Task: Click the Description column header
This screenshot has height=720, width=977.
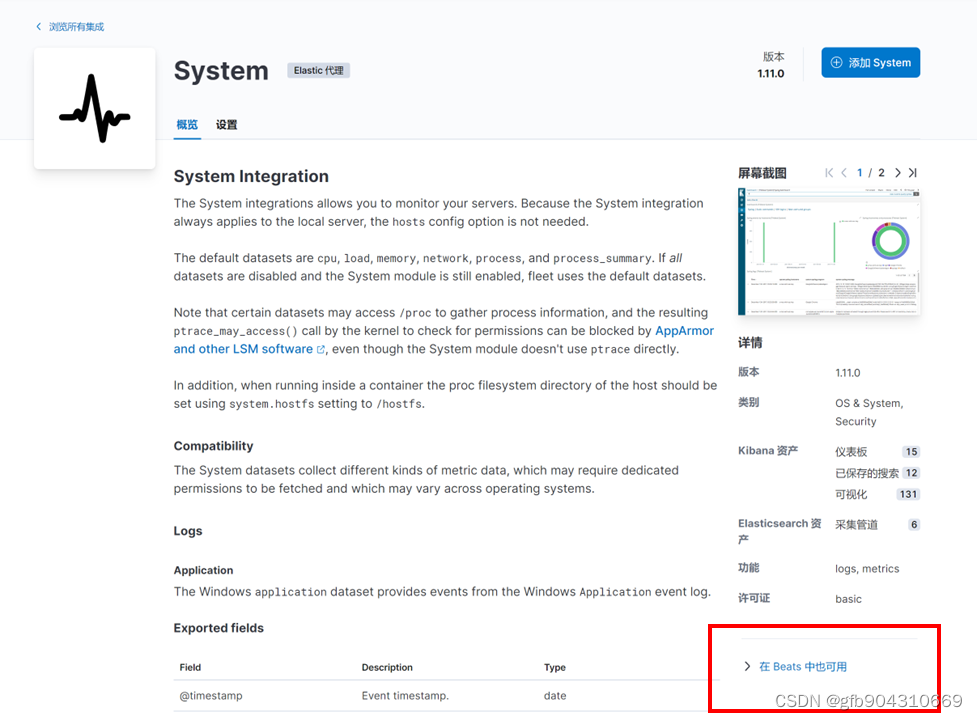Action: [x=387, y=667]
